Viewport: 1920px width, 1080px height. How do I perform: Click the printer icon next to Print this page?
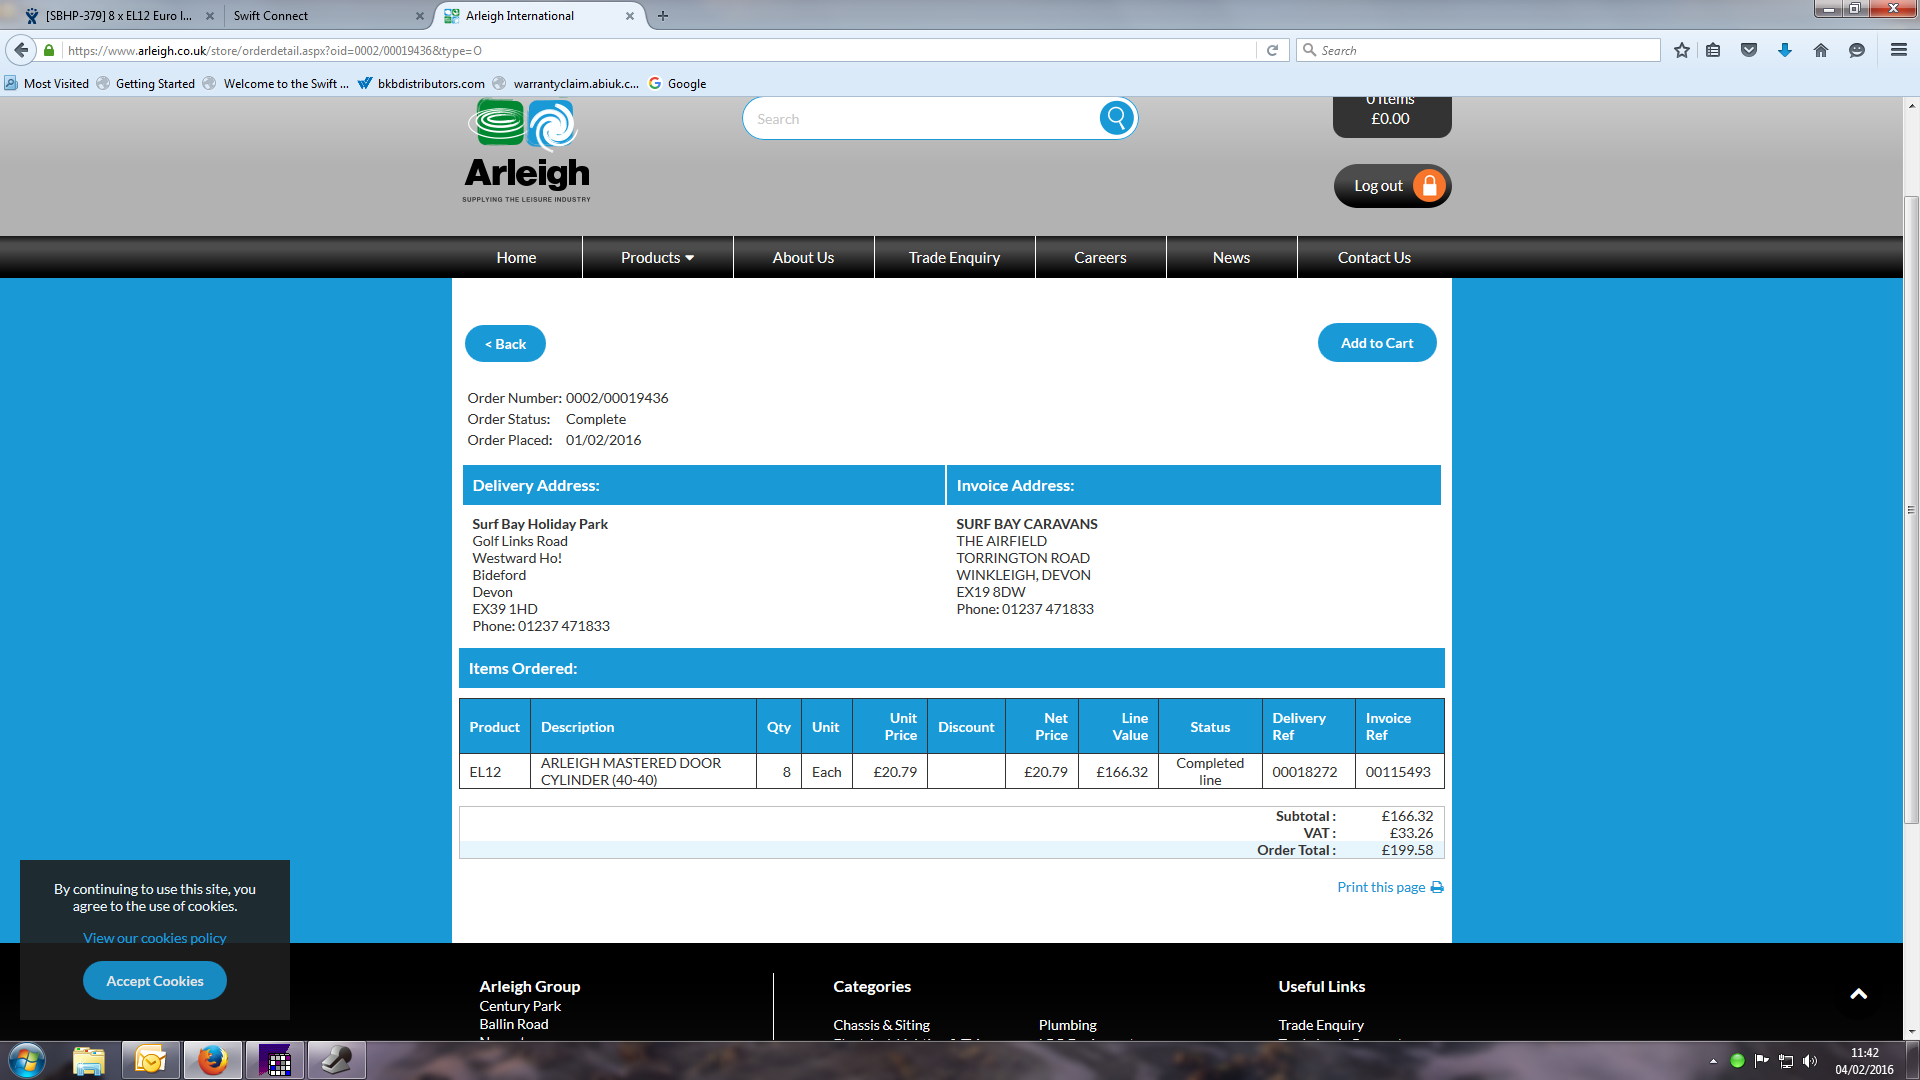coord(1437,887)
